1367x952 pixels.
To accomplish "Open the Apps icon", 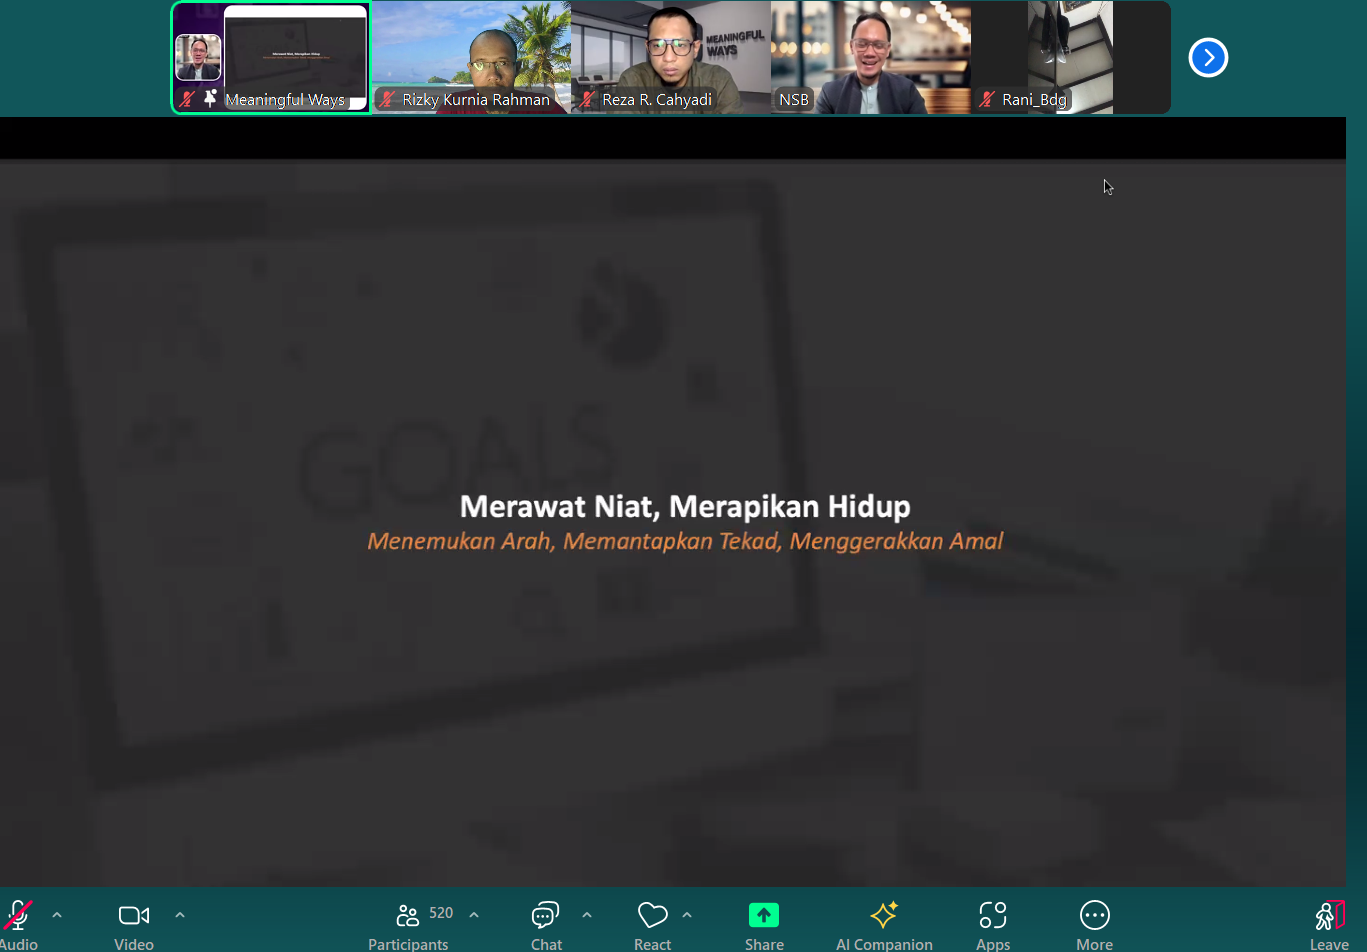I will (x=993, y=915).
